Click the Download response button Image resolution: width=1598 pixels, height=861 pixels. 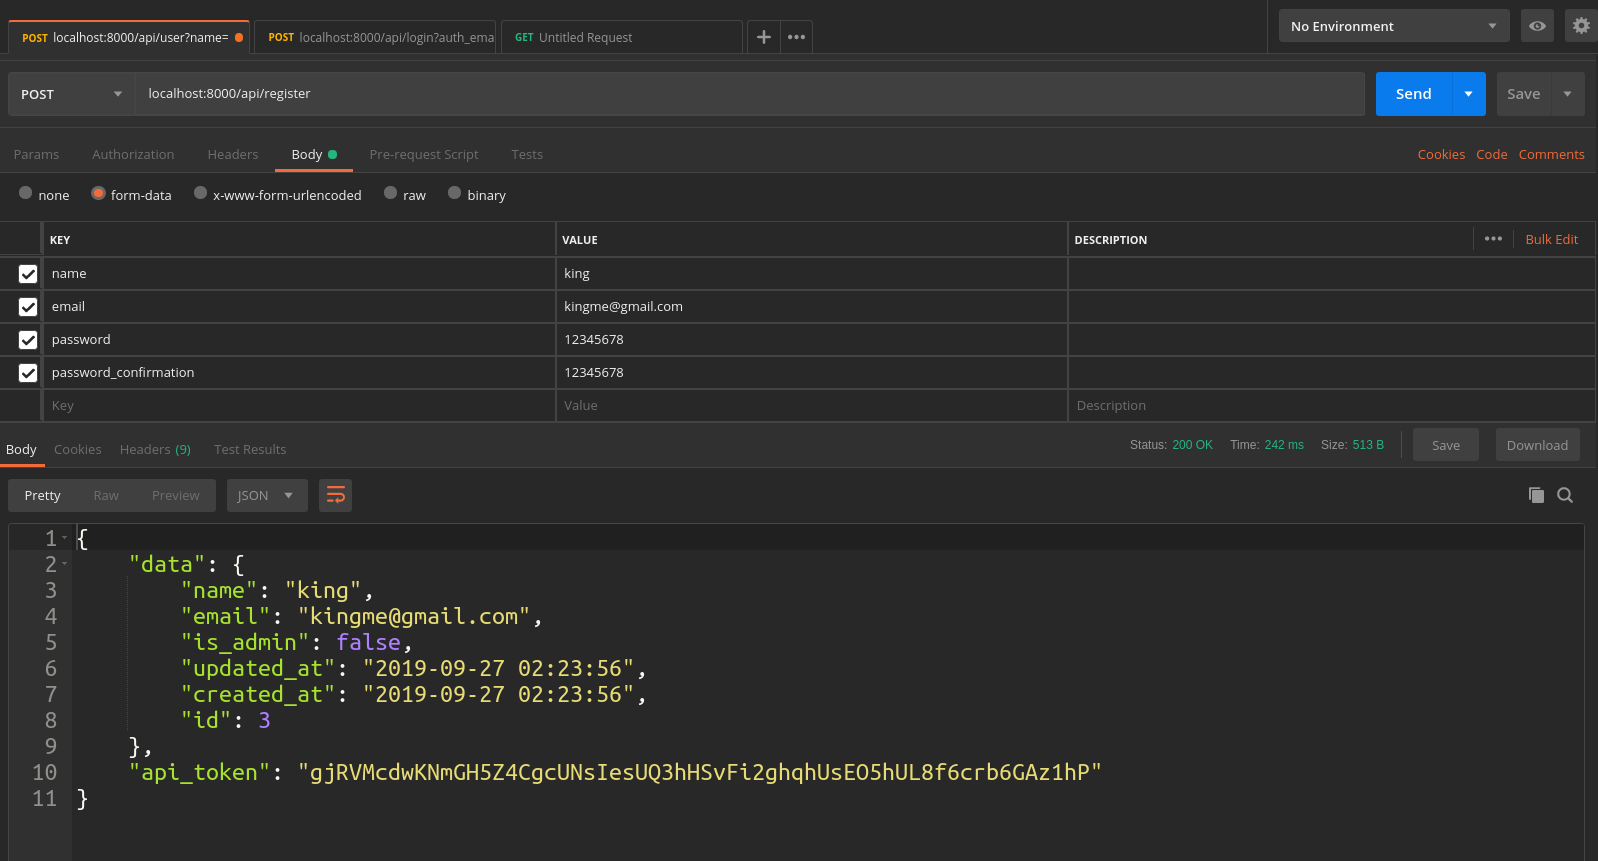tap(1538, 445)
